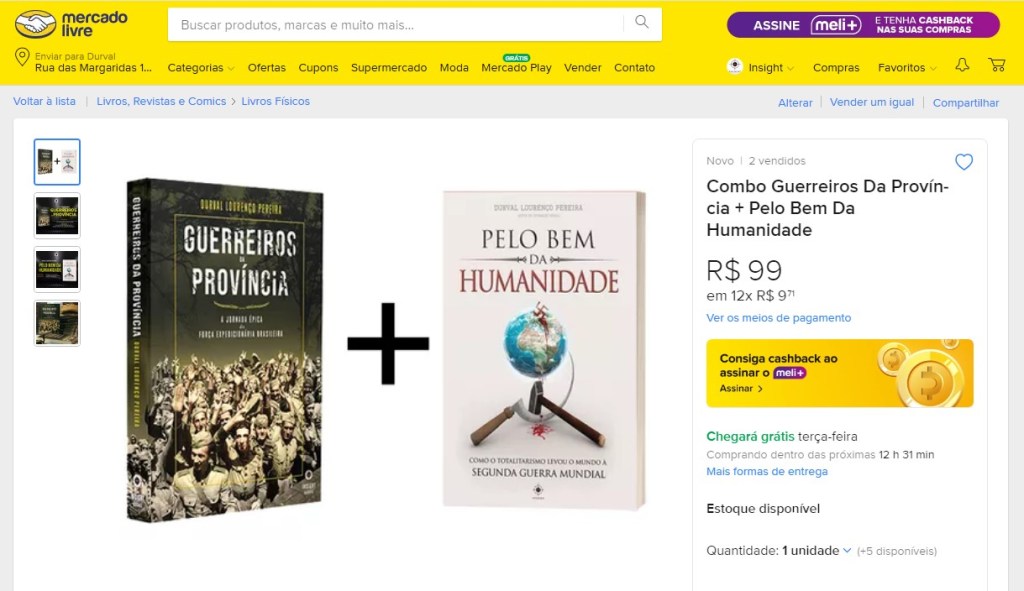Screen dimensions: 1024x591
Task: Click the ASSINE meli+ button
Action: (854, 24)
